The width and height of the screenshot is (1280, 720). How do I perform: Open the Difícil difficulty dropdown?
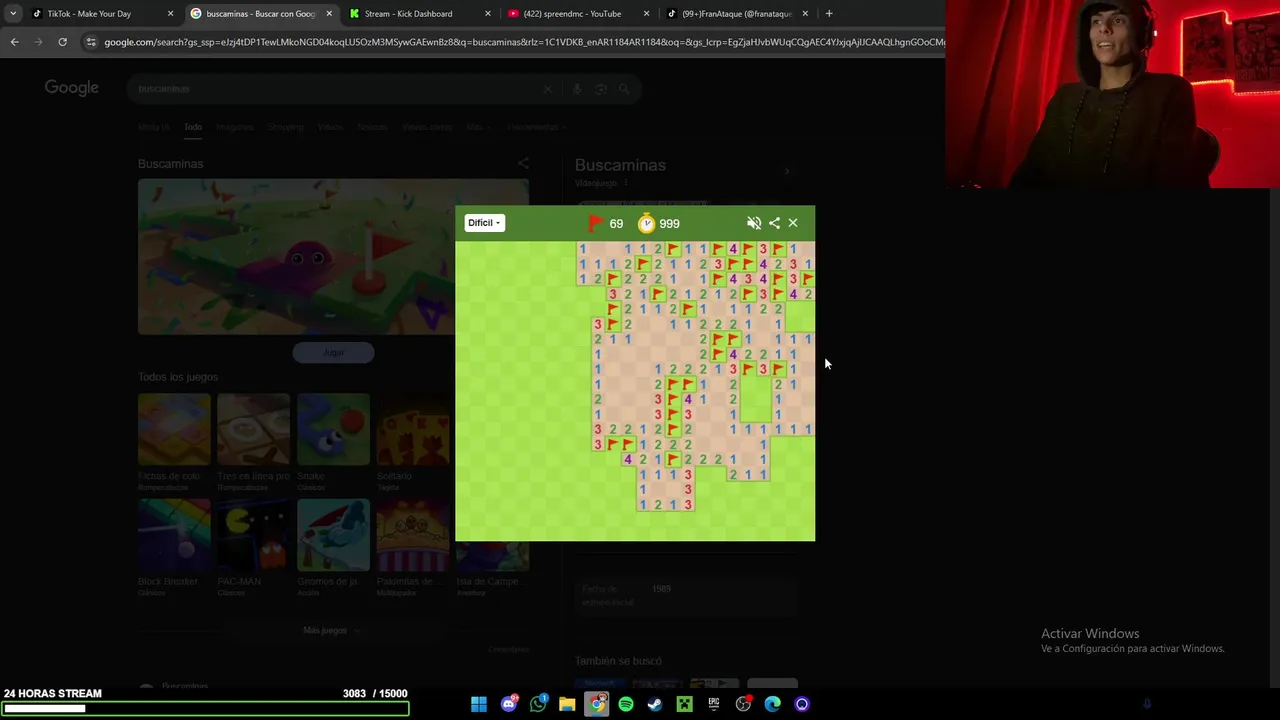point(484,223)
